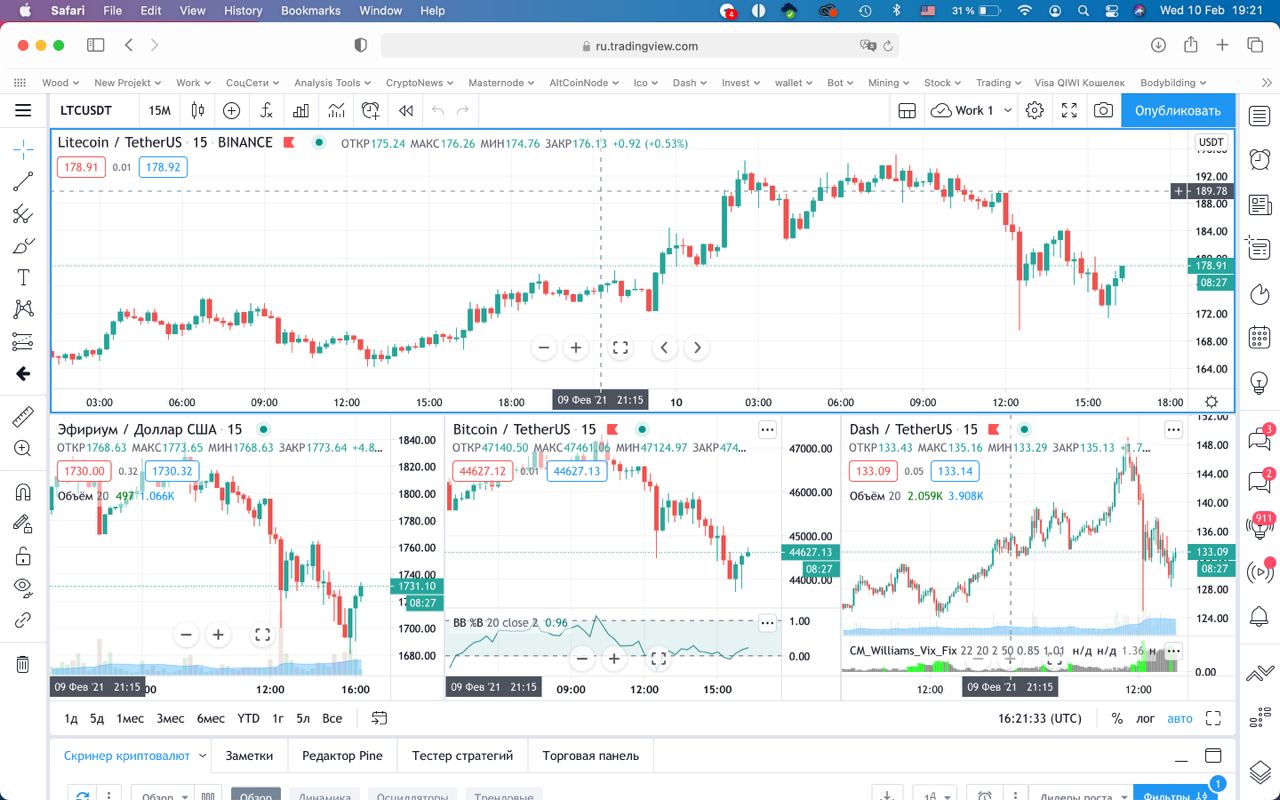Open BB %B indicator three-dot menu
Screen dimensions: 1280x800
tap(767, 622)
